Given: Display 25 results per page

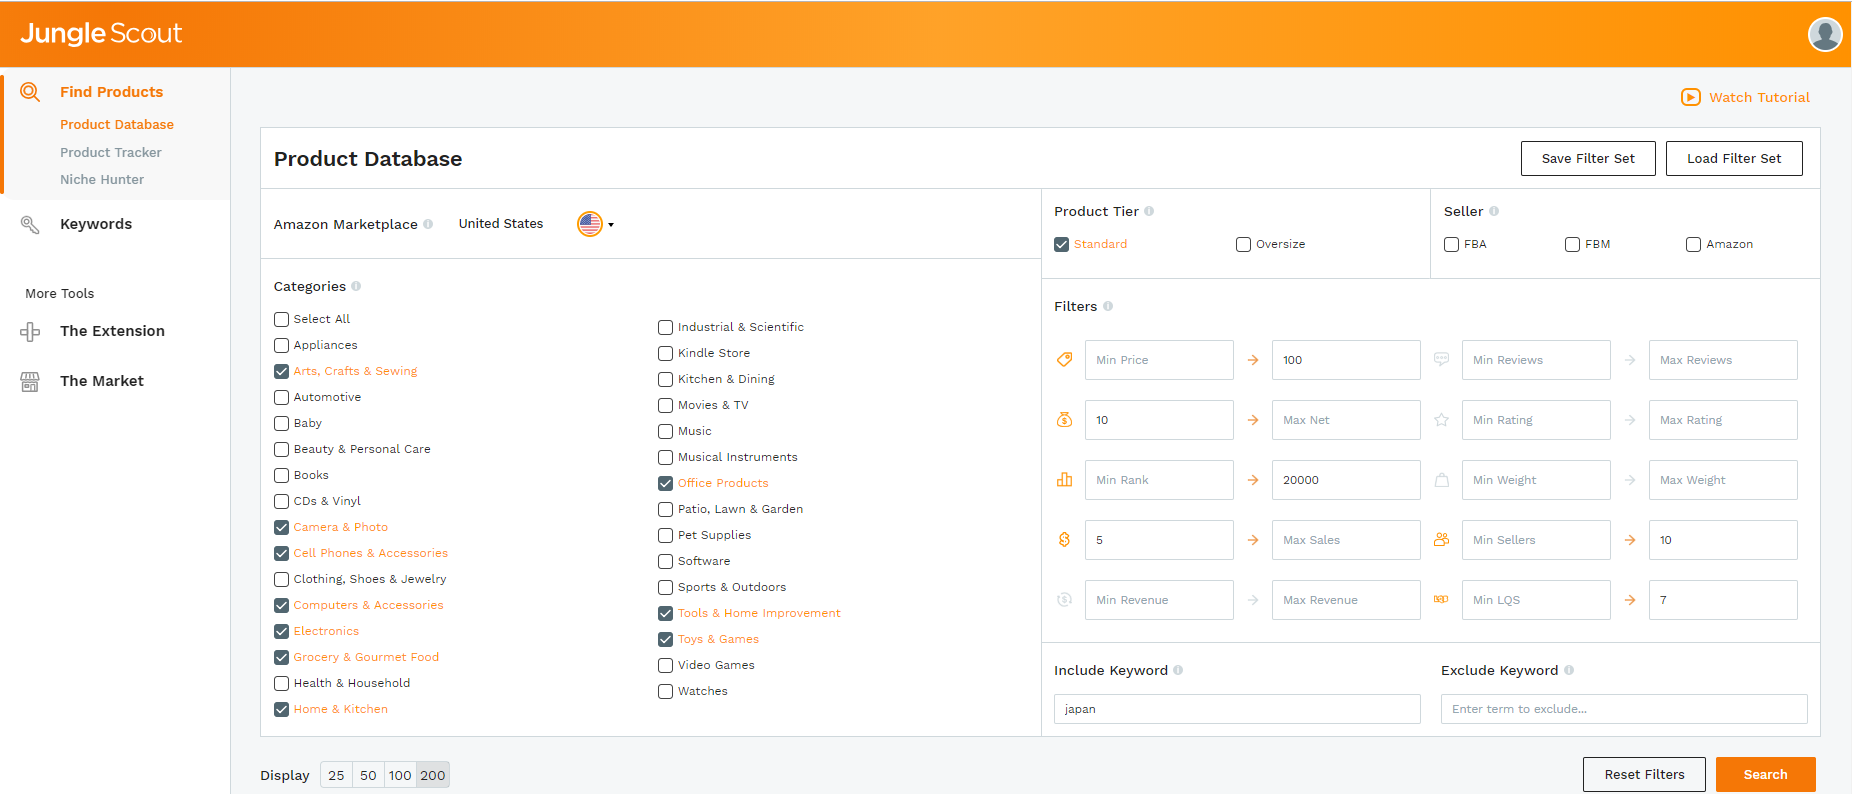Looking at the screenshot, I should pos(336,775).
